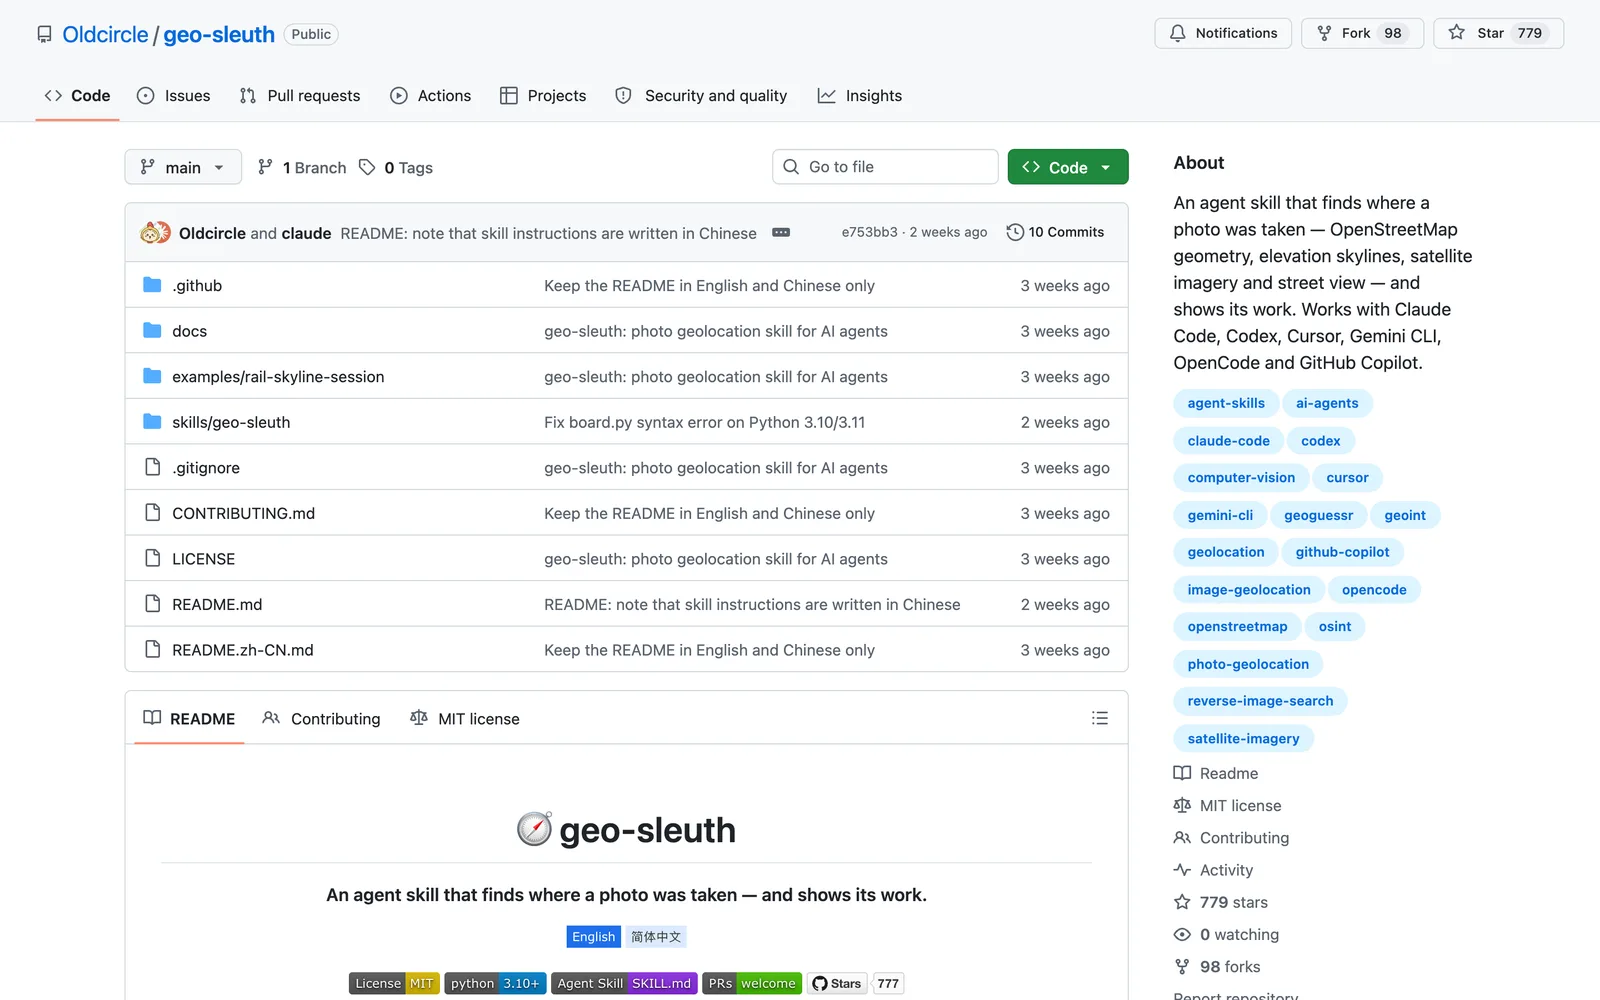This screenshot has width=1600, height=1000.
Task: Click the openstreetmap topic tag
Action: point(1237,626)
